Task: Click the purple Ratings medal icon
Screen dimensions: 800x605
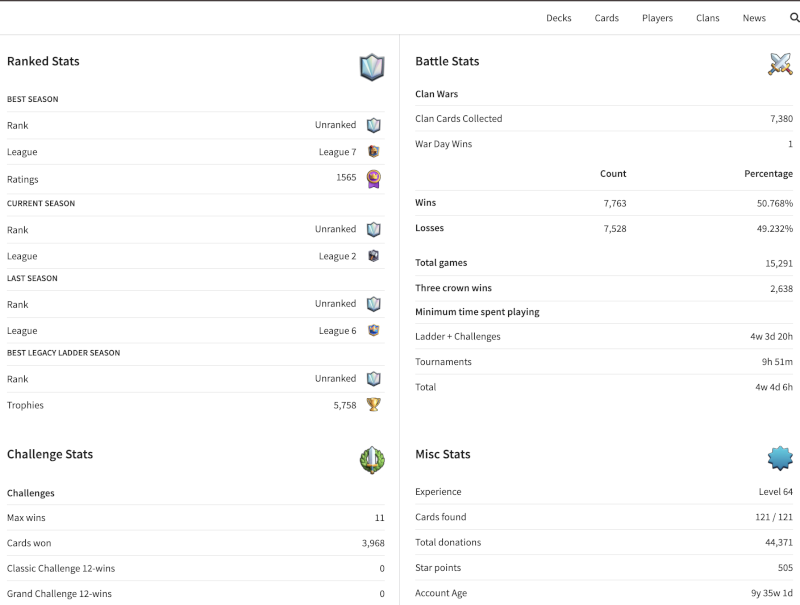Action: [x=374, y=179]
